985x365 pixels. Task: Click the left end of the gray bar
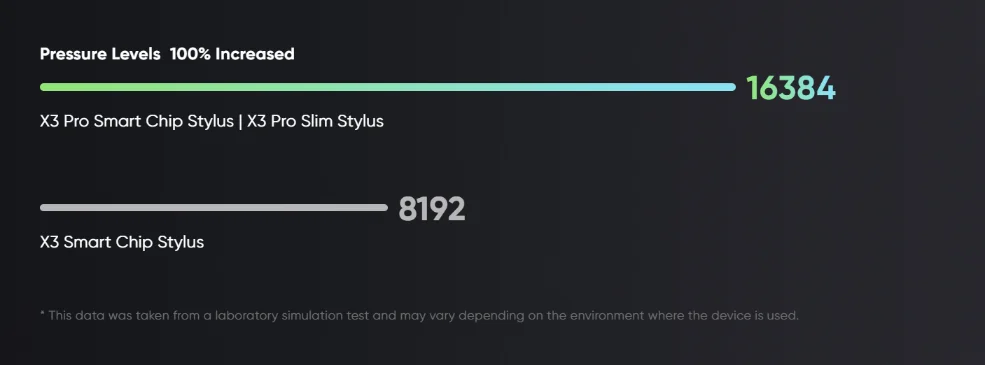[x=45, y=207]
